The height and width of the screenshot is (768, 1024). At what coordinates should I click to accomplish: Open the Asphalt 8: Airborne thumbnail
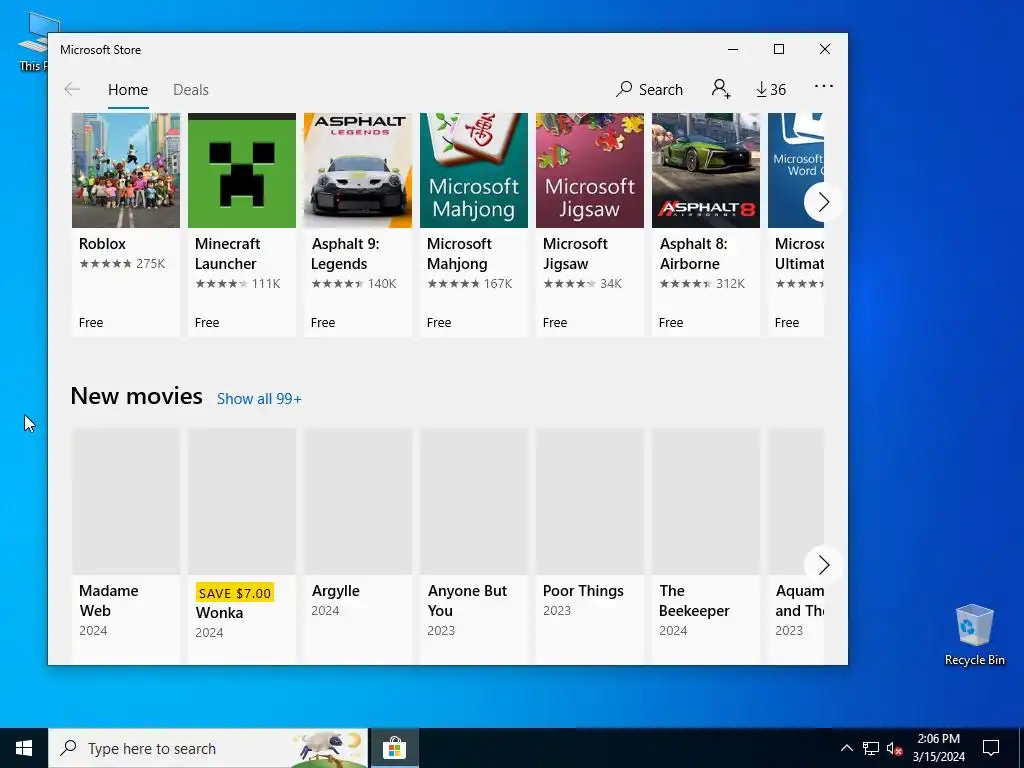point(706,170)
